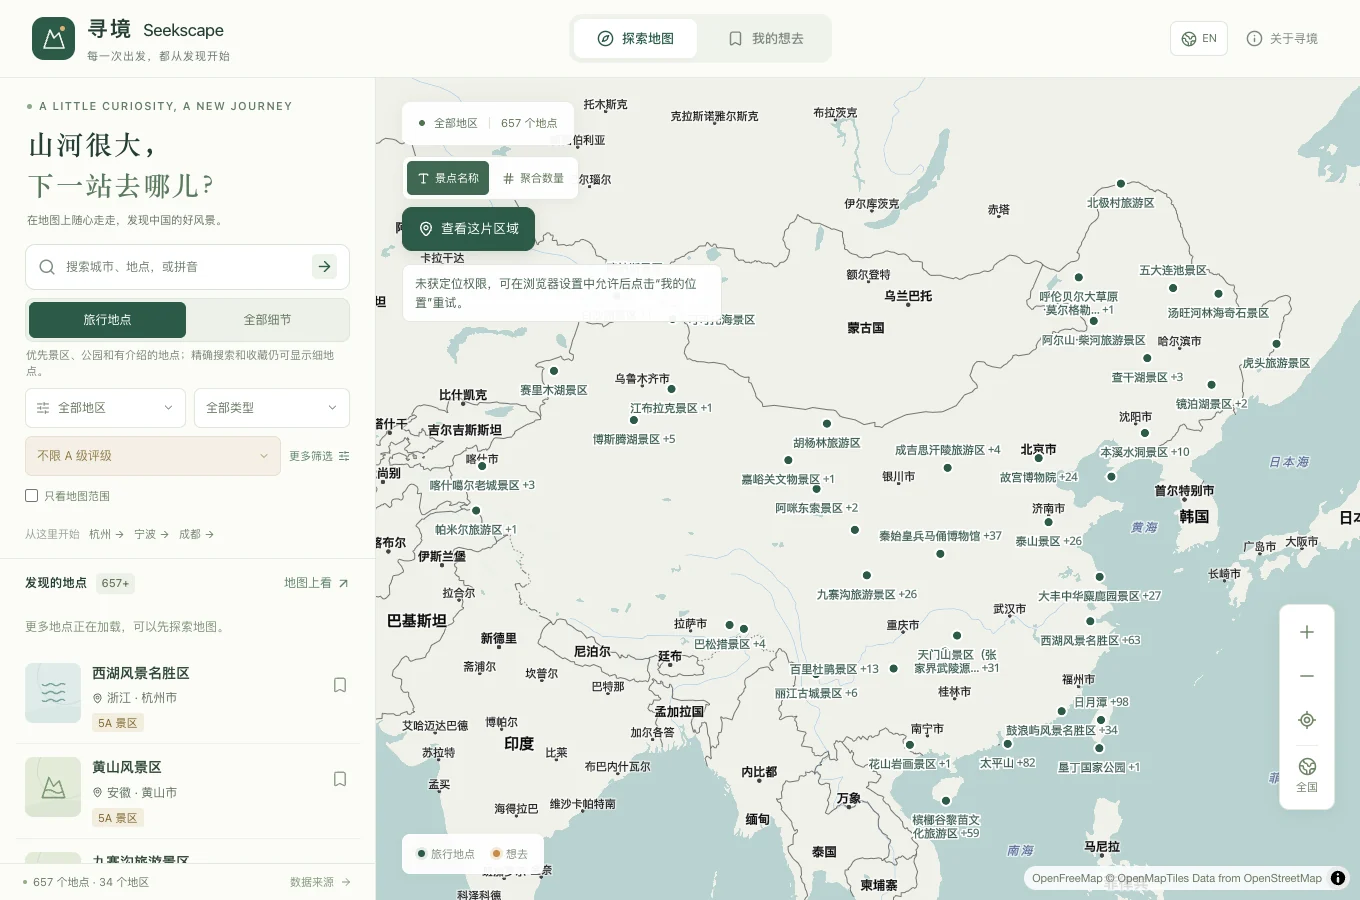
Task: Bookmark the 西湖风景名胜区 card
Action: click(x=340, y=685)
